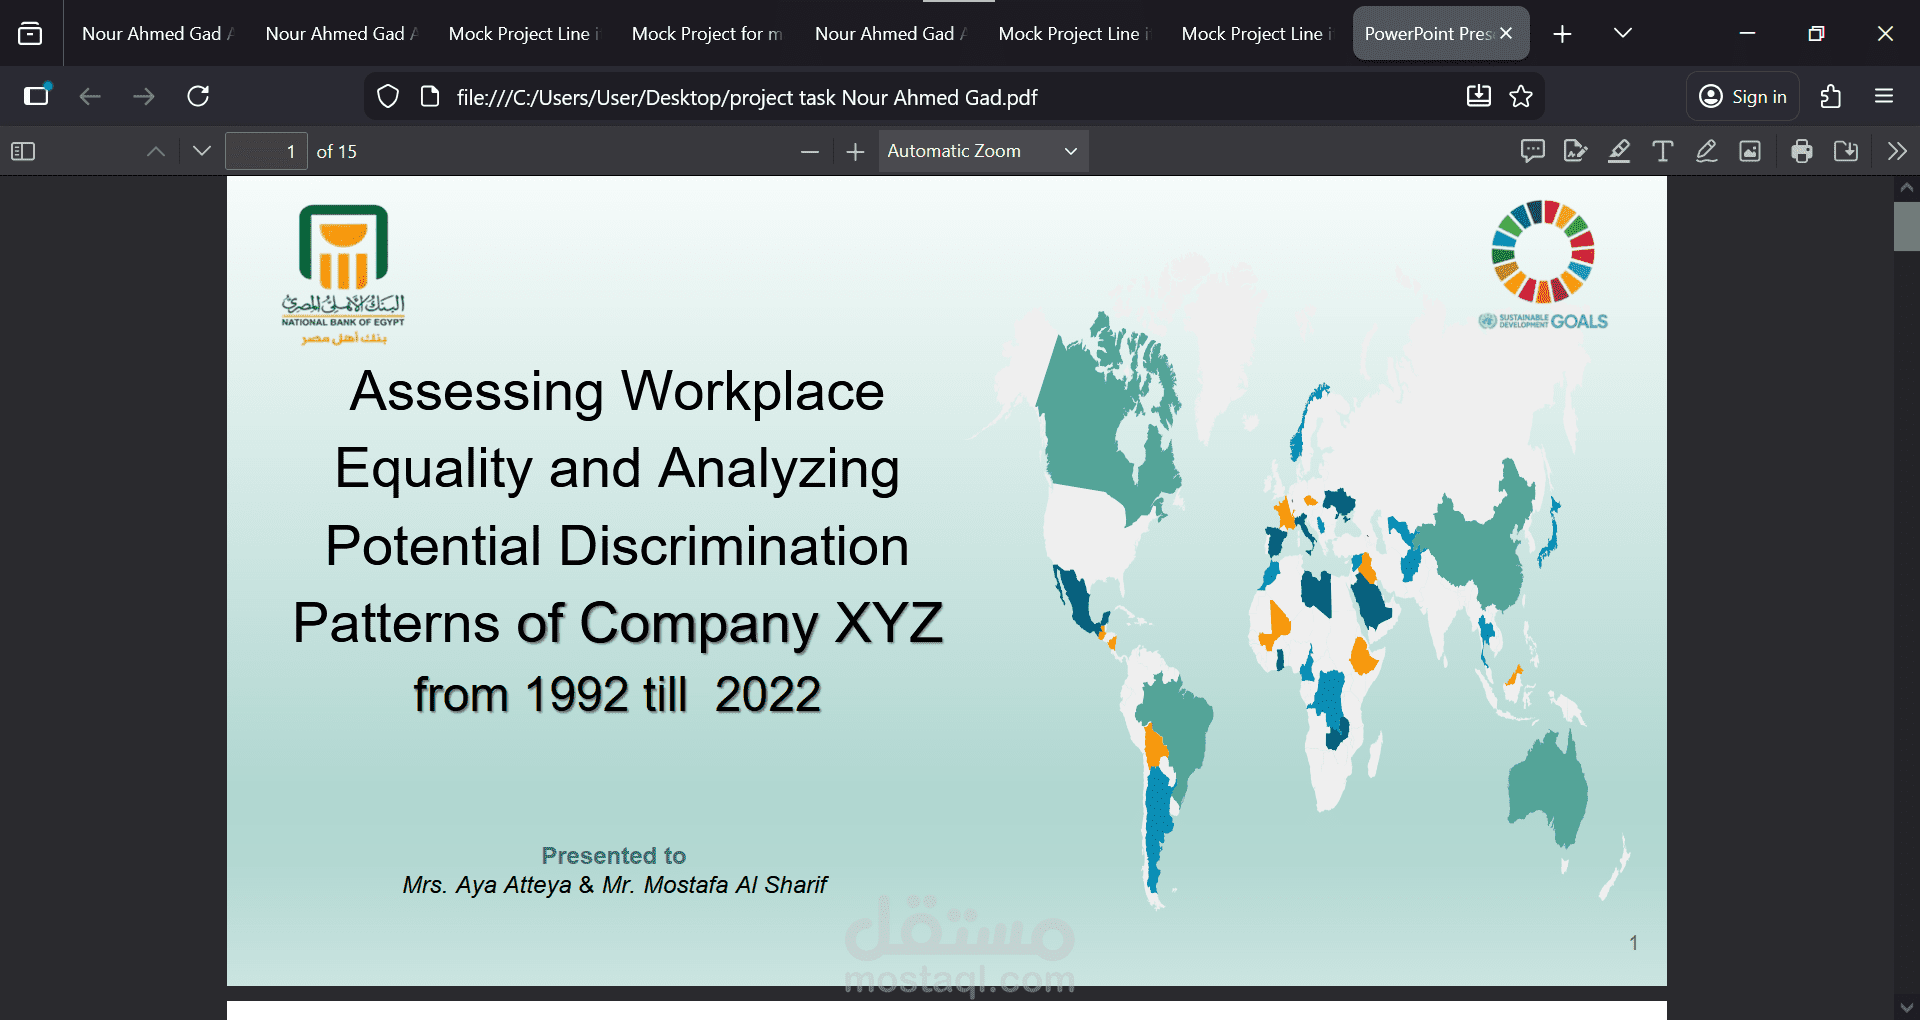Select the add image tool
1920x1020 pixels.
click(x=1750, y=151)
